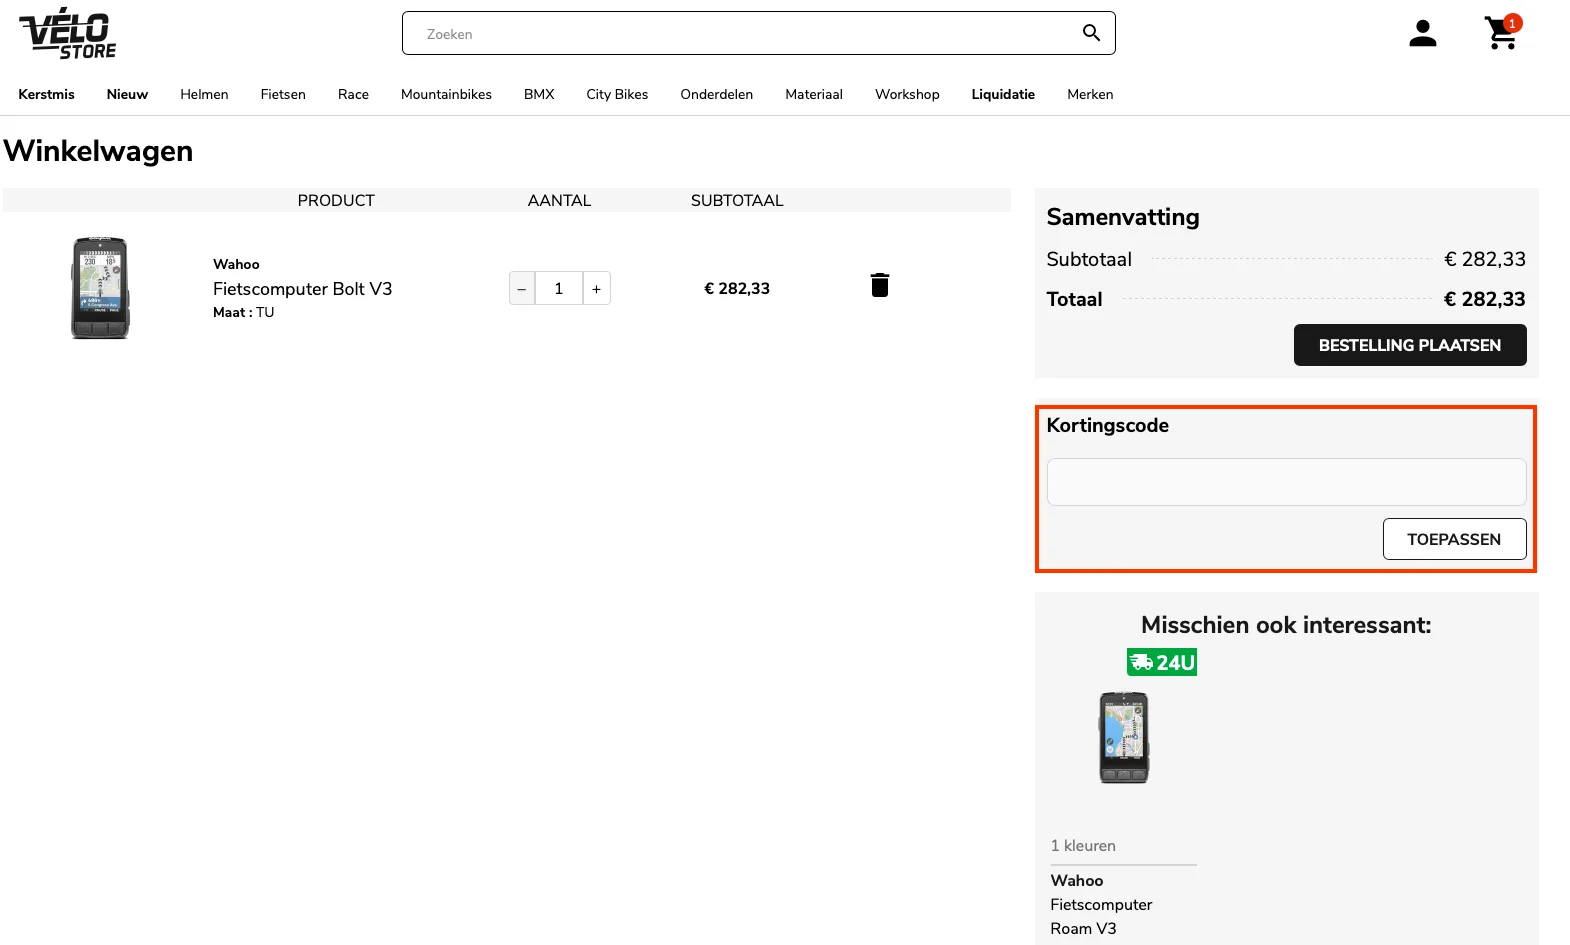Click the Kortingscode input field

point(1285,482)
